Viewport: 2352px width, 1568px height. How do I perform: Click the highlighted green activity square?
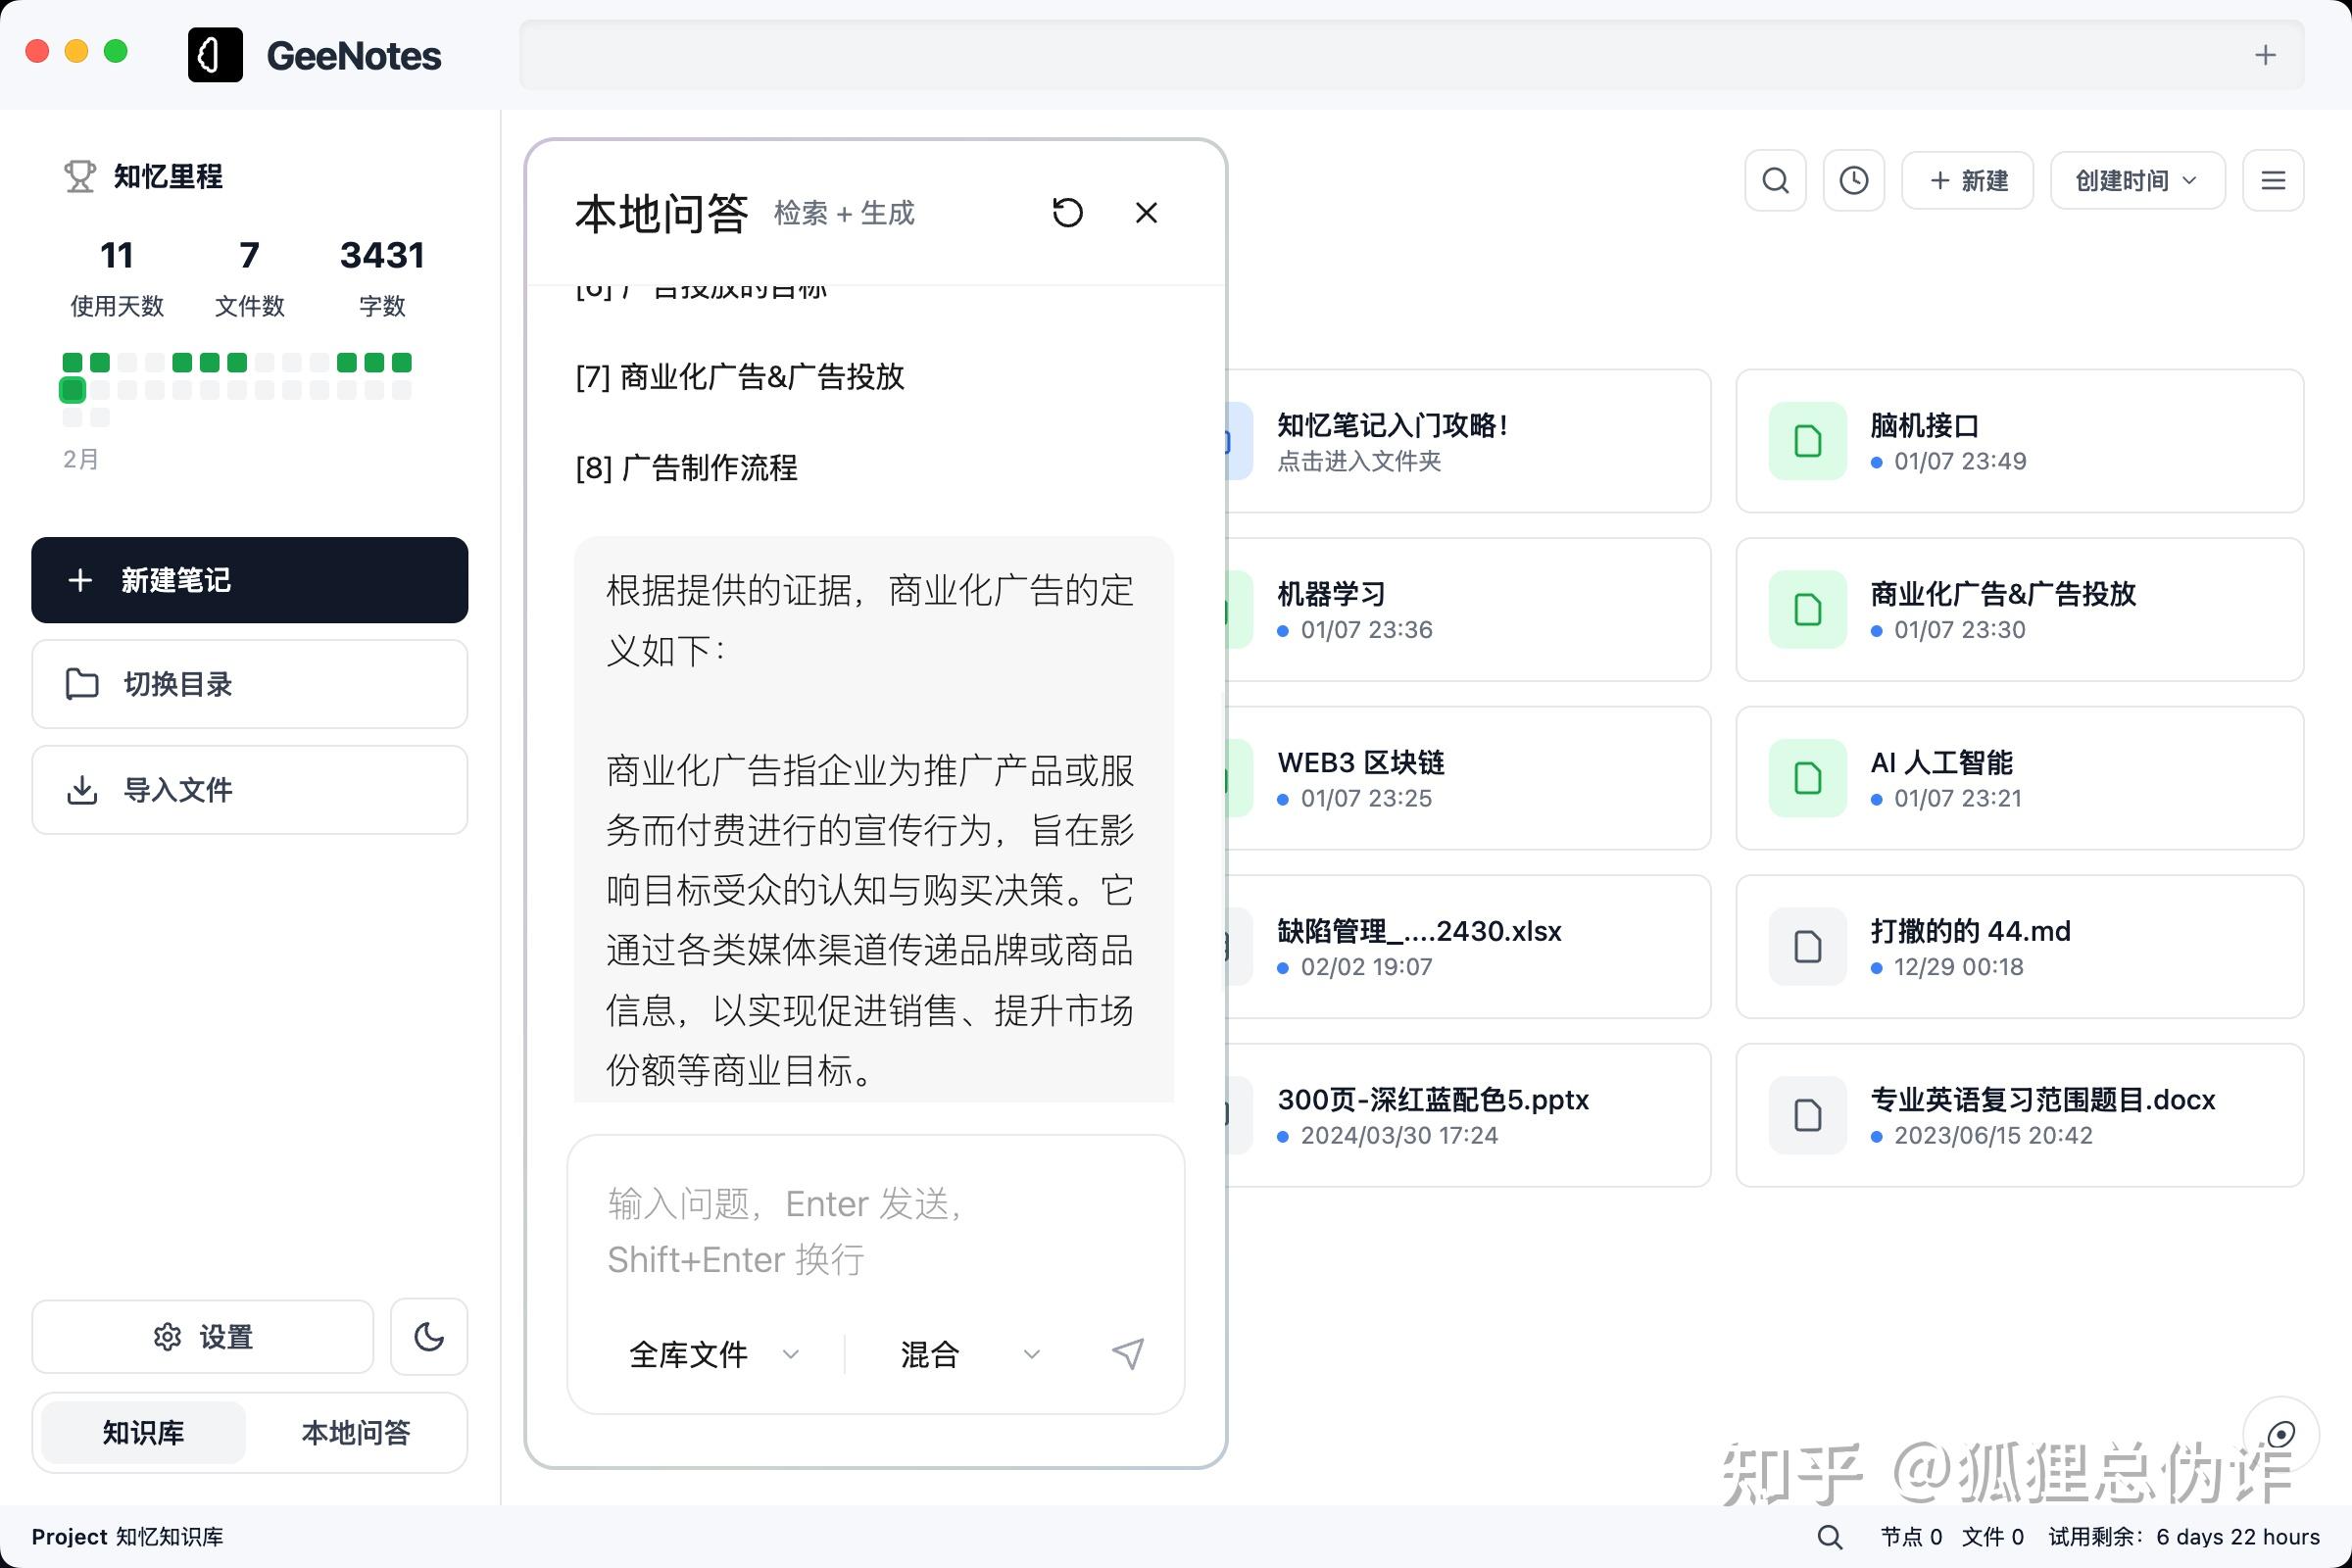pyautogui.click(x=73, y=389)
